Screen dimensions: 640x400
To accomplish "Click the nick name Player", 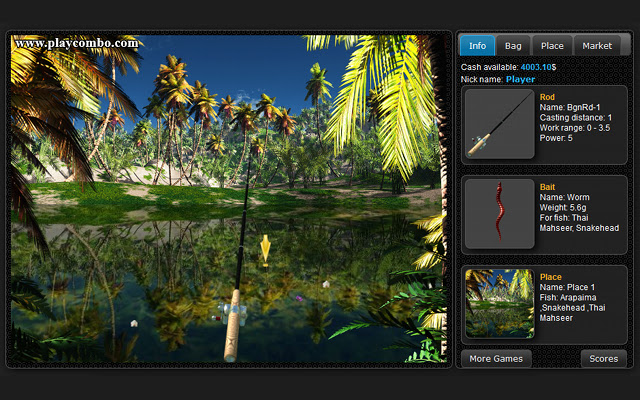I will pyautogui.click(x=520, y=79).
